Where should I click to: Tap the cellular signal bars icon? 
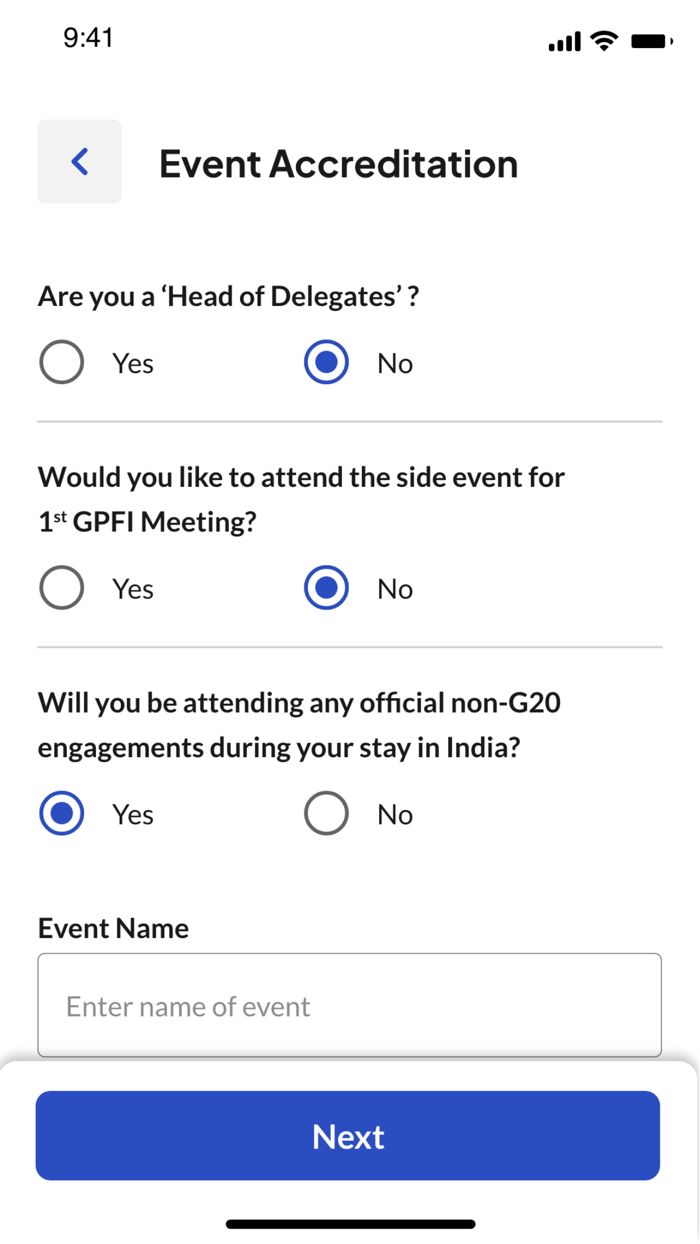click(564, 42)
